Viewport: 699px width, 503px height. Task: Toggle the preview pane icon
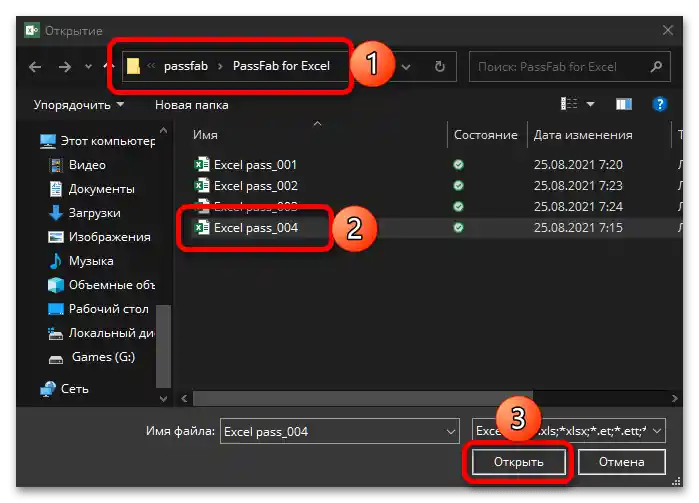tap(624, 104)
